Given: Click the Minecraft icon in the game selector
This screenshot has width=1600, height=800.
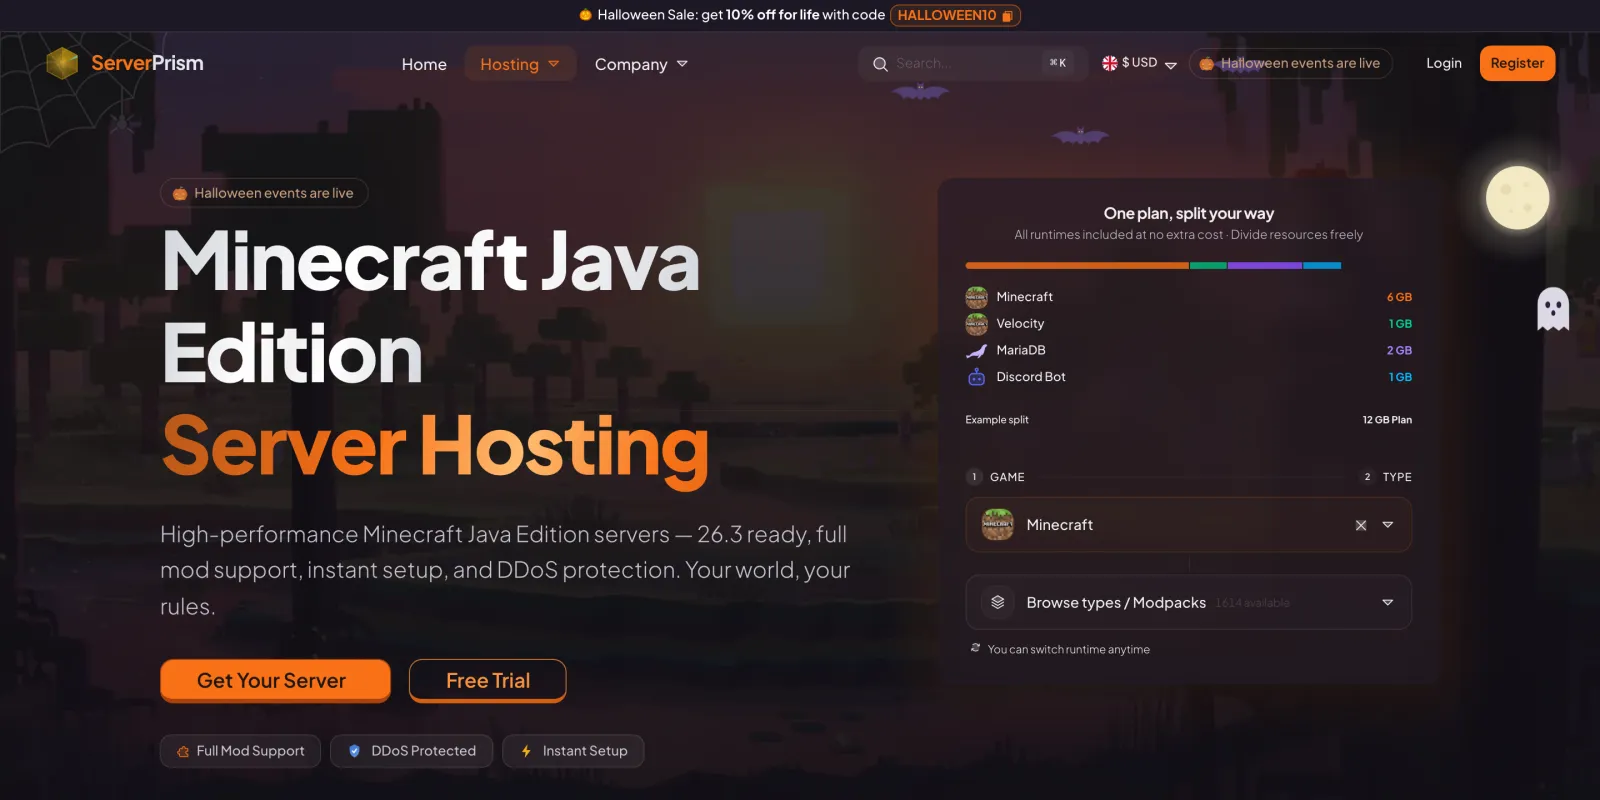Looking at the screenshot, I should click(x=997, y=525).
